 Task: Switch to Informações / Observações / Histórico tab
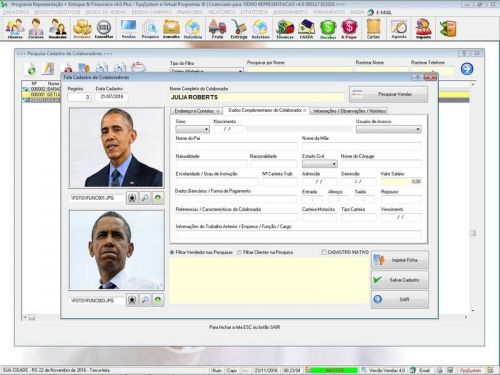point(349,111)
